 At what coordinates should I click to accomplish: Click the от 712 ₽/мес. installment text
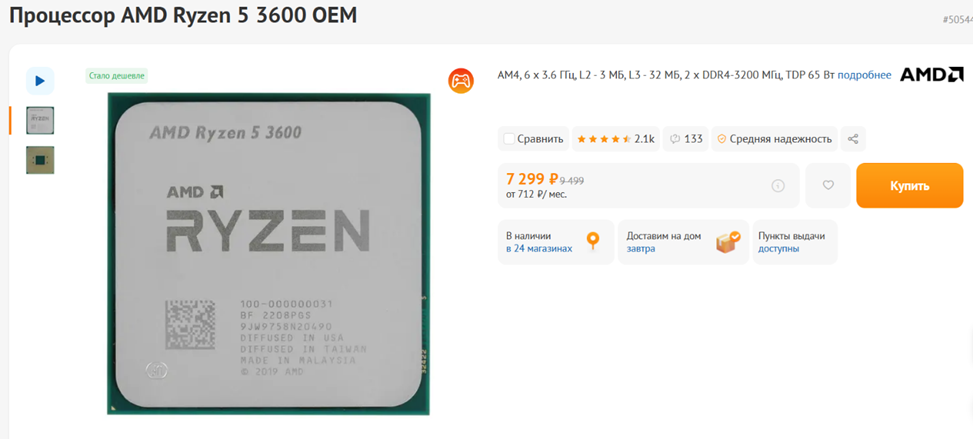pyautogui.click(x=536, y=194)
